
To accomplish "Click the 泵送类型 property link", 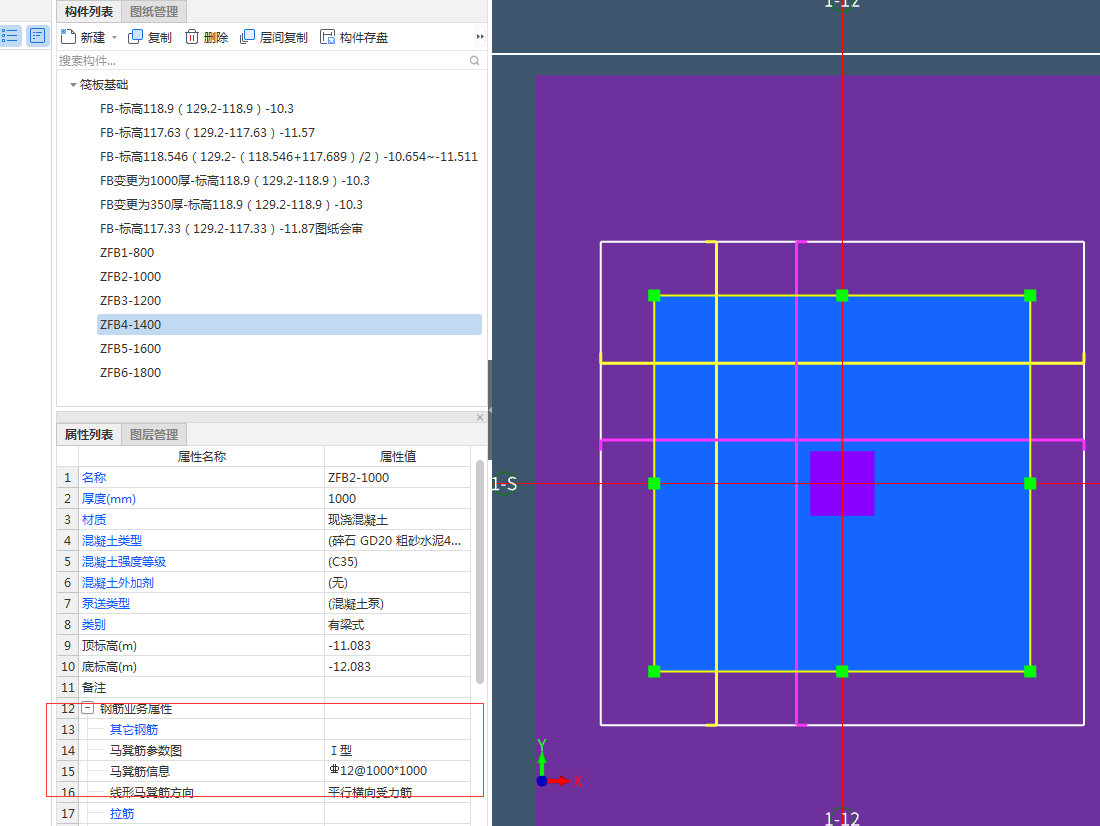I will pos(106,604).
